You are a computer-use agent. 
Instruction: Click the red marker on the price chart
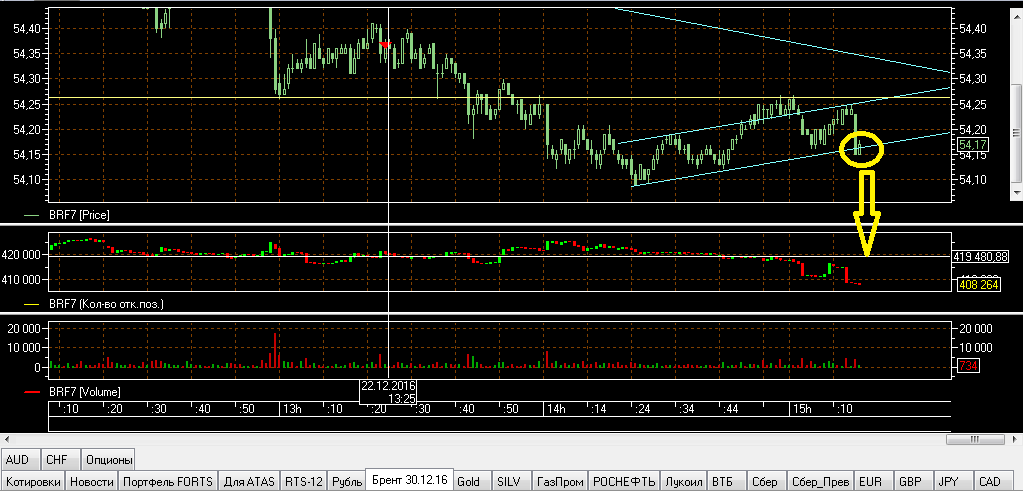385,44
